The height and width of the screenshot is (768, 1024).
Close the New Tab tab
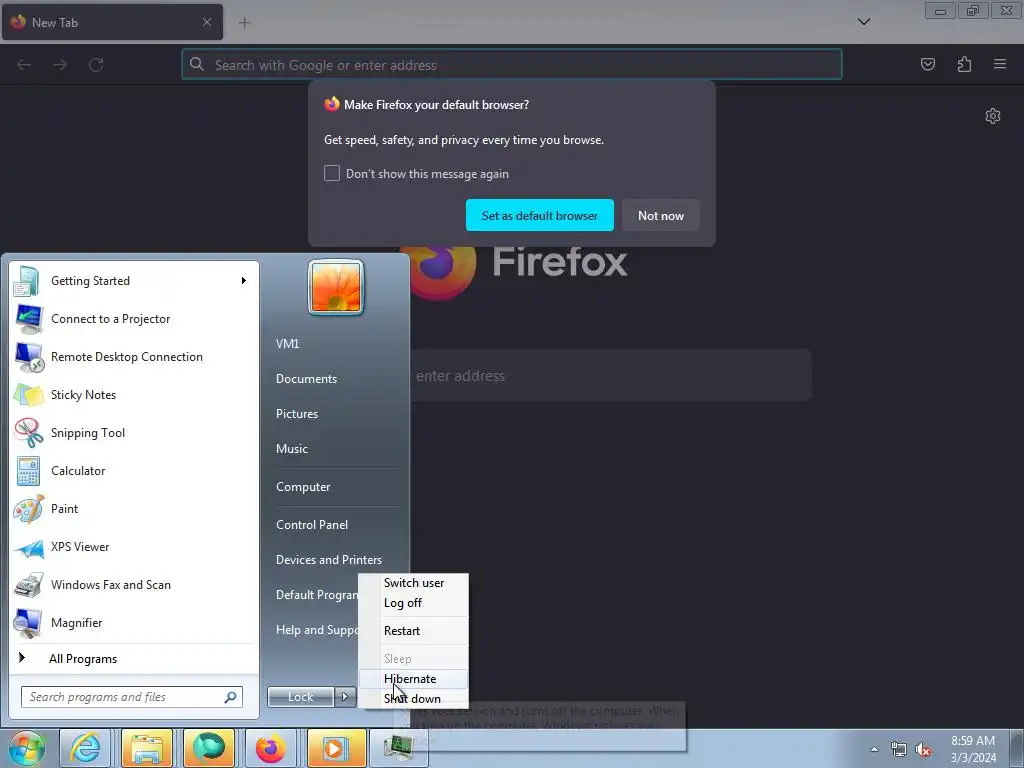point(206,22)
